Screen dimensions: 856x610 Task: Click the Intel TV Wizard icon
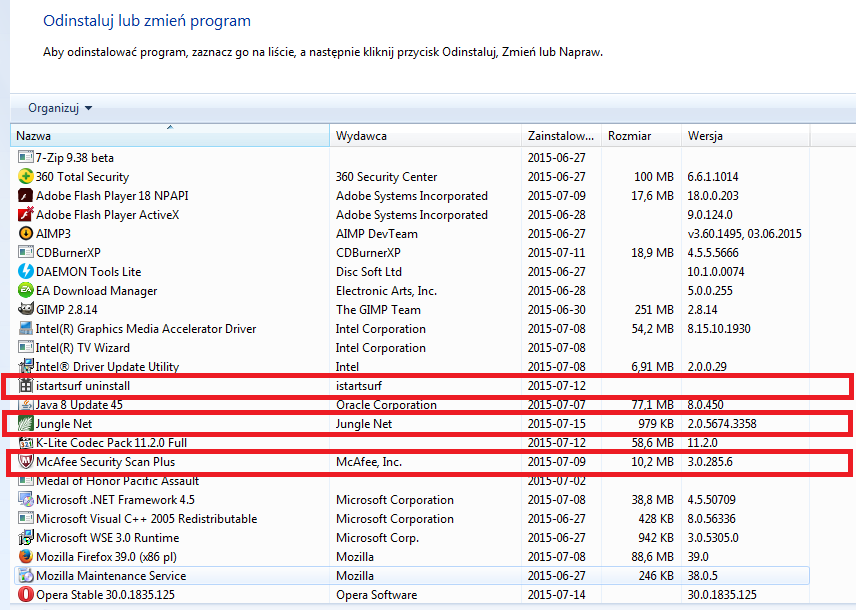[25, 347]
